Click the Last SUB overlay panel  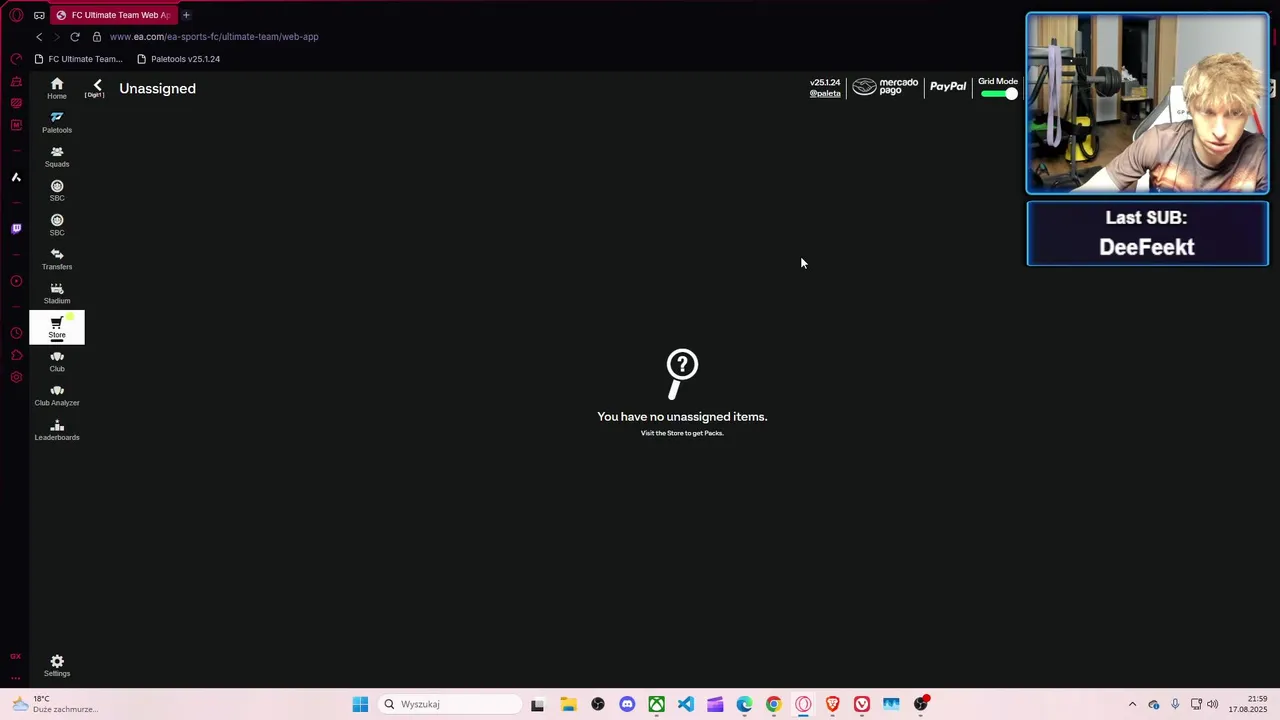pyautogui.click(x=1147, y=234)
